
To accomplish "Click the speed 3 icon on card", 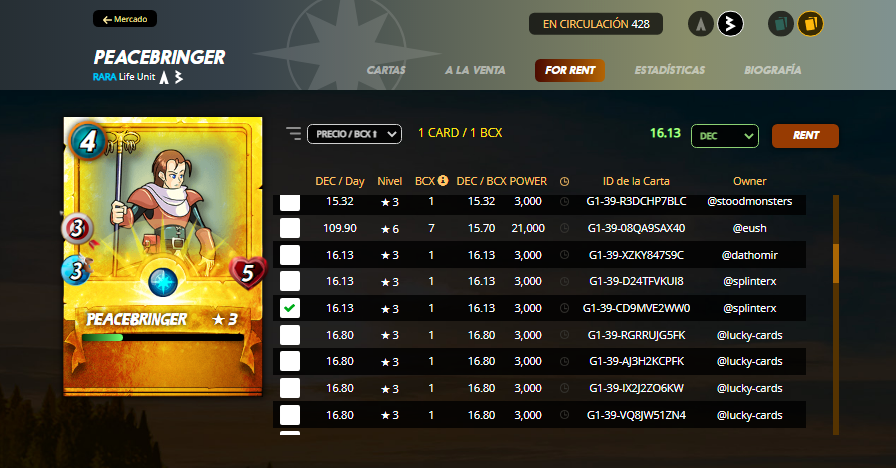I will 77,270.
